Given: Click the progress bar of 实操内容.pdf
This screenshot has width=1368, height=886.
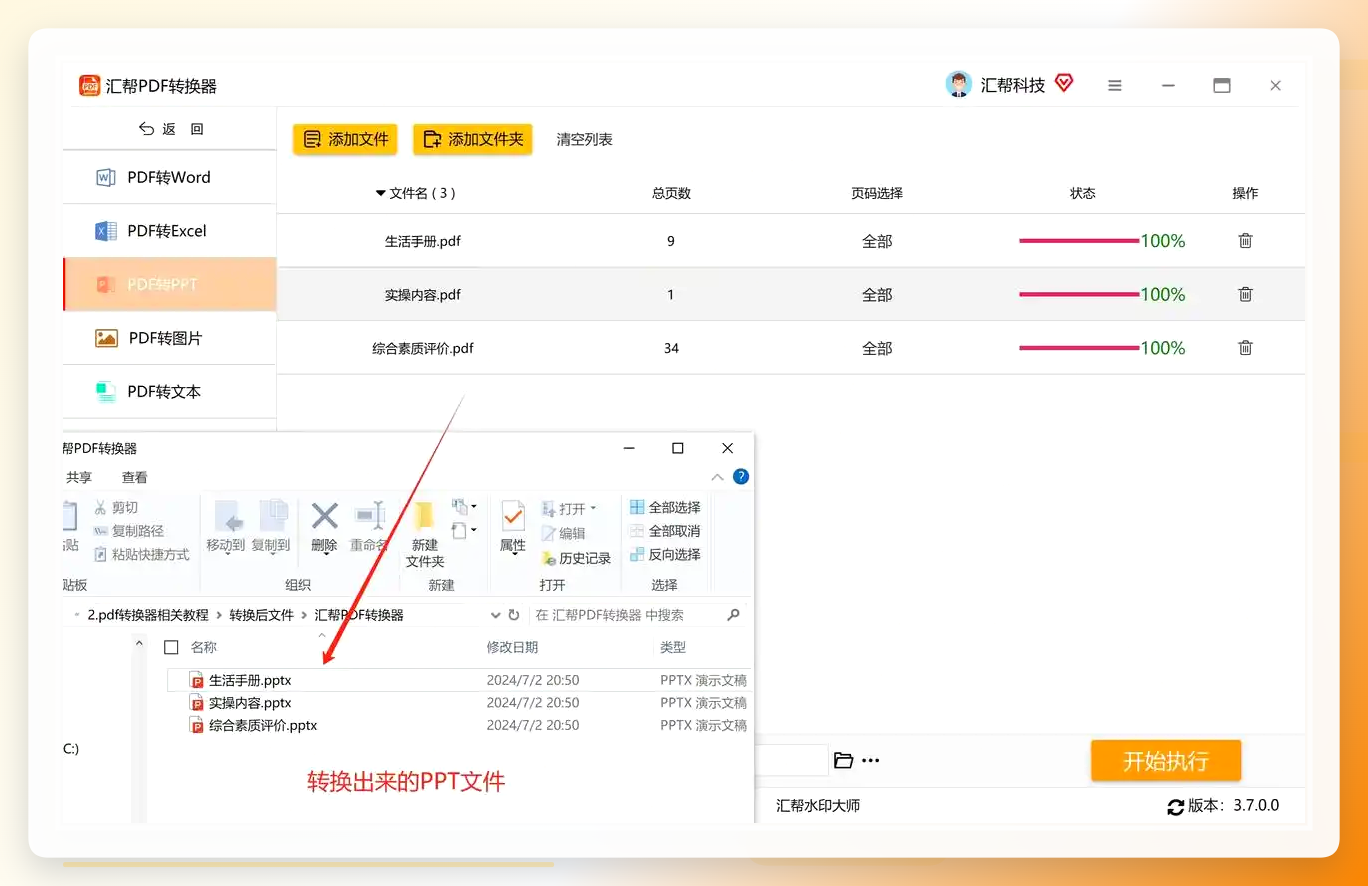Looking at the screenshot, I should pos(1079,294).
